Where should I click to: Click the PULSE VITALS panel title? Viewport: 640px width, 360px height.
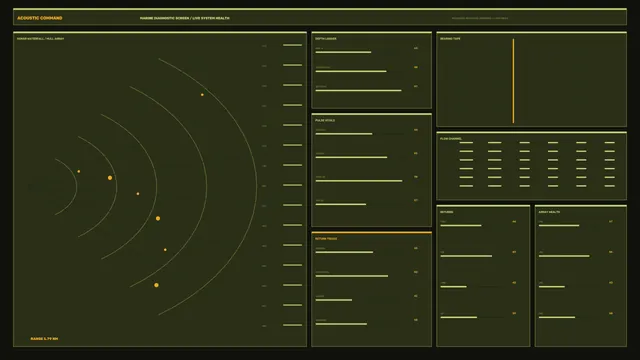(x=325, y=120)
